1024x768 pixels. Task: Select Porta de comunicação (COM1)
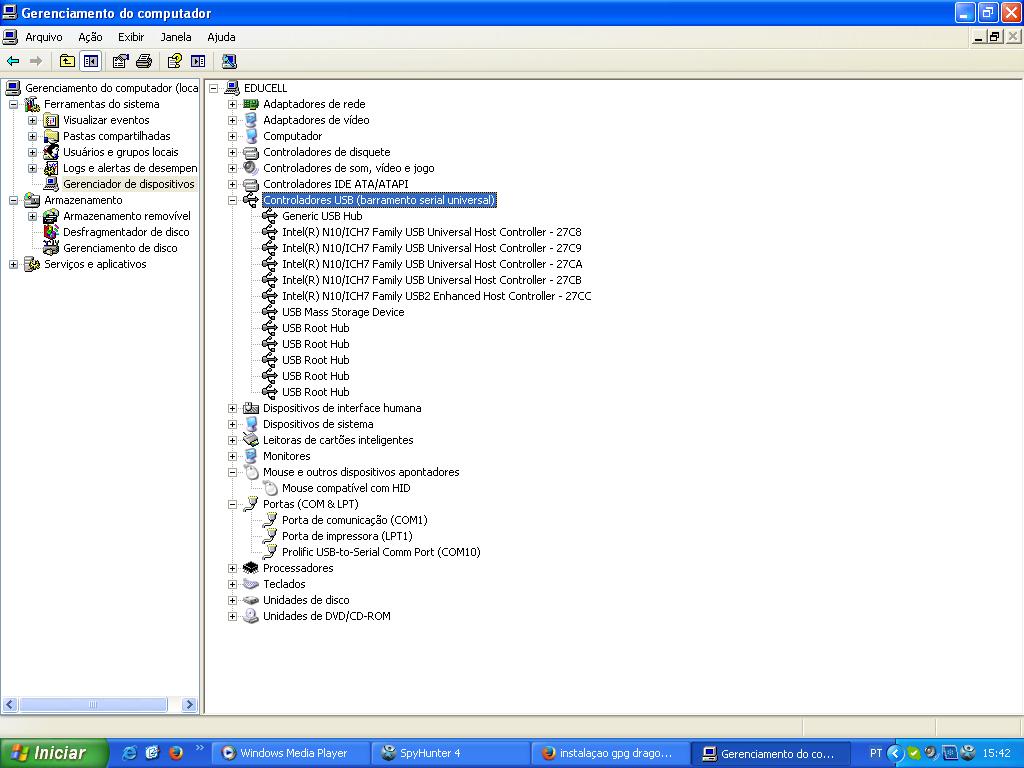pos(355,520)
